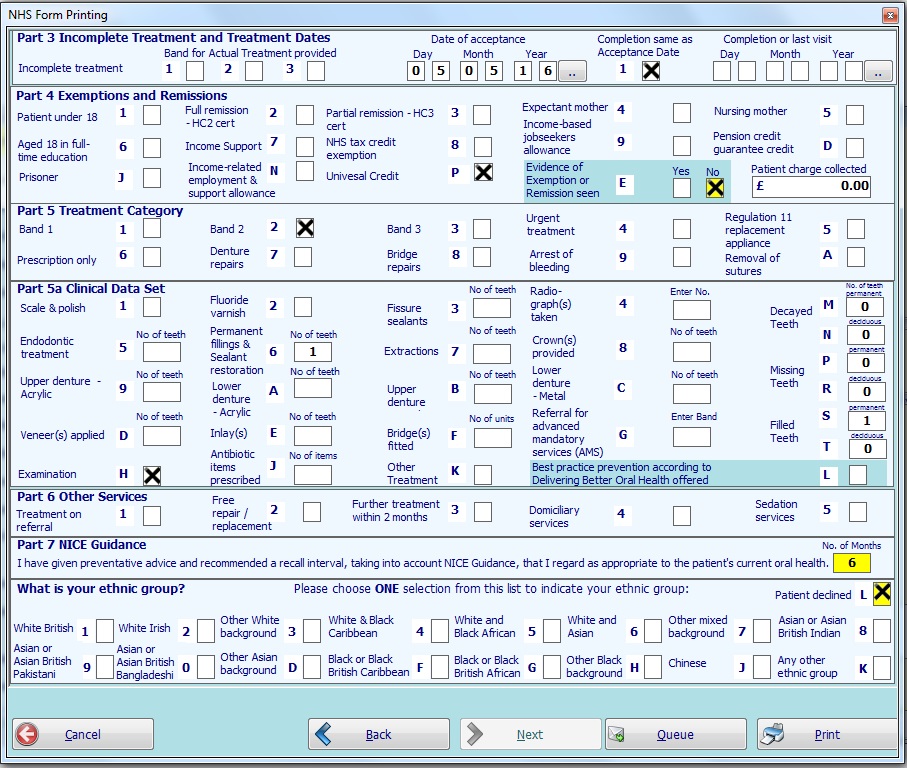Untick the Examination checkbox
Screen dimensions: 907x768
click(x=152, y=475)
